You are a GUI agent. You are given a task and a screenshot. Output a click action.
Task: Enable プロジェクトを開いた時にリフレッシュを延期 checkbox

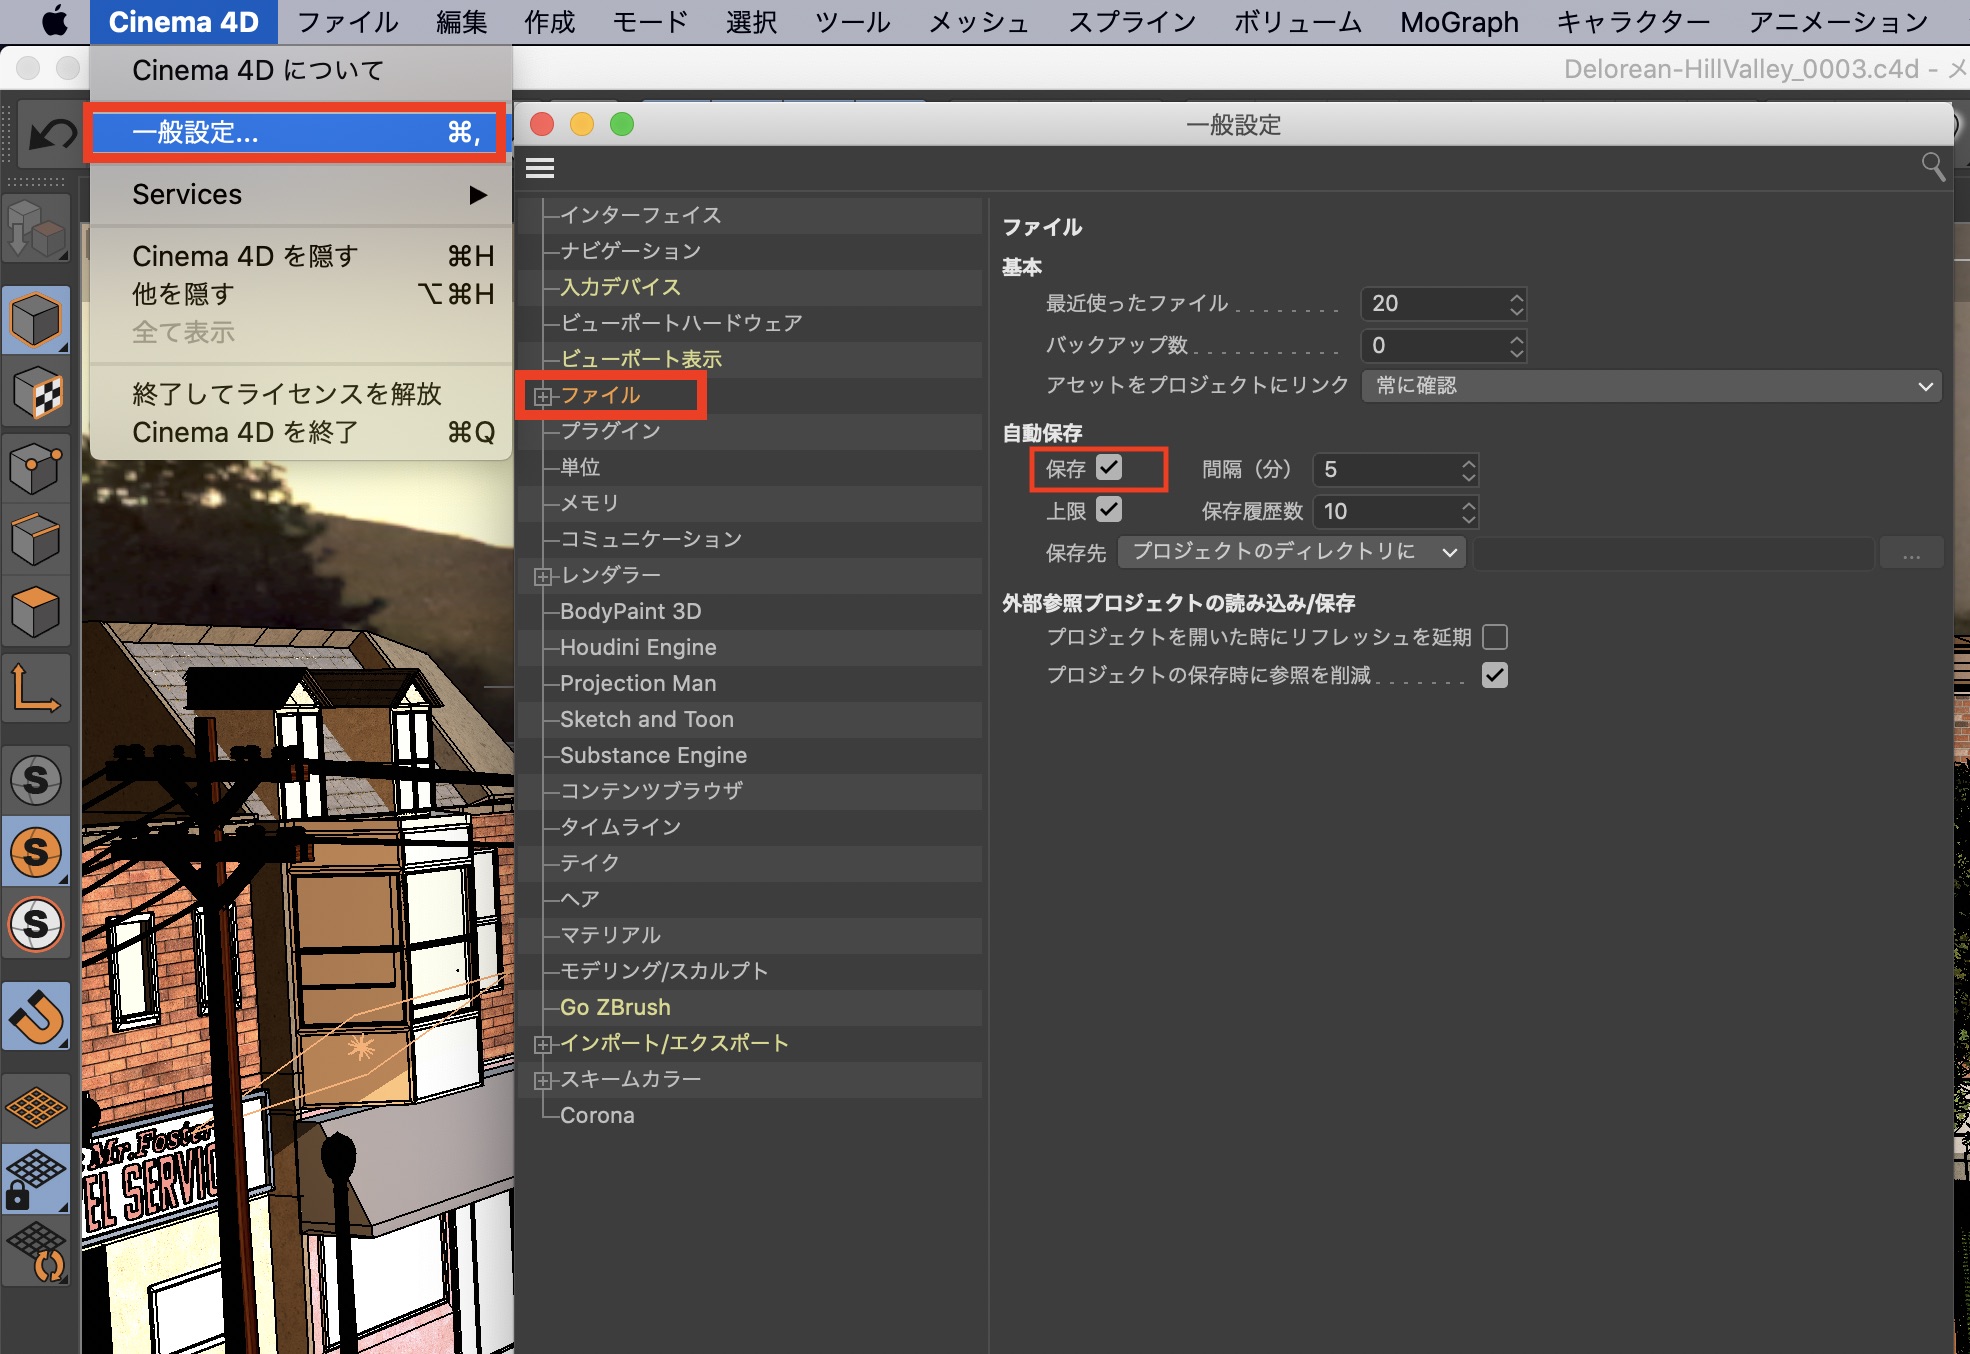point(1495,637)
